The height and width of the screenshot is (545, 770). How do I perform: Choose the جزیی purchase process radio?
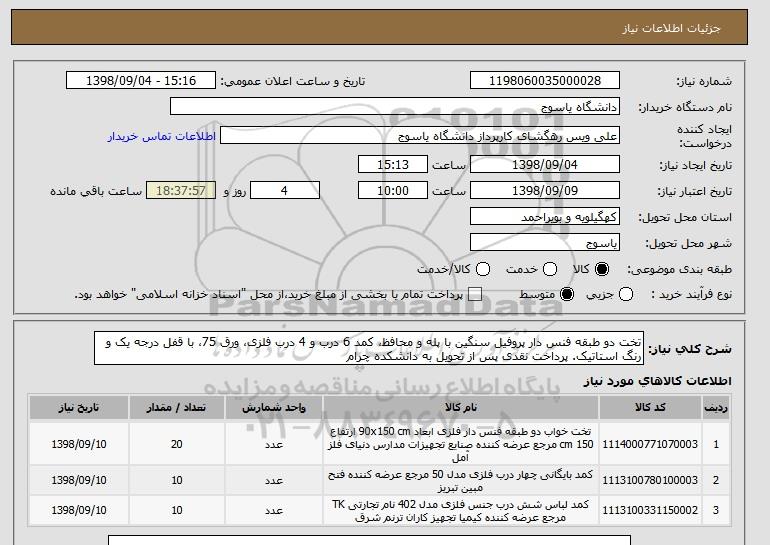coord(626,295)
